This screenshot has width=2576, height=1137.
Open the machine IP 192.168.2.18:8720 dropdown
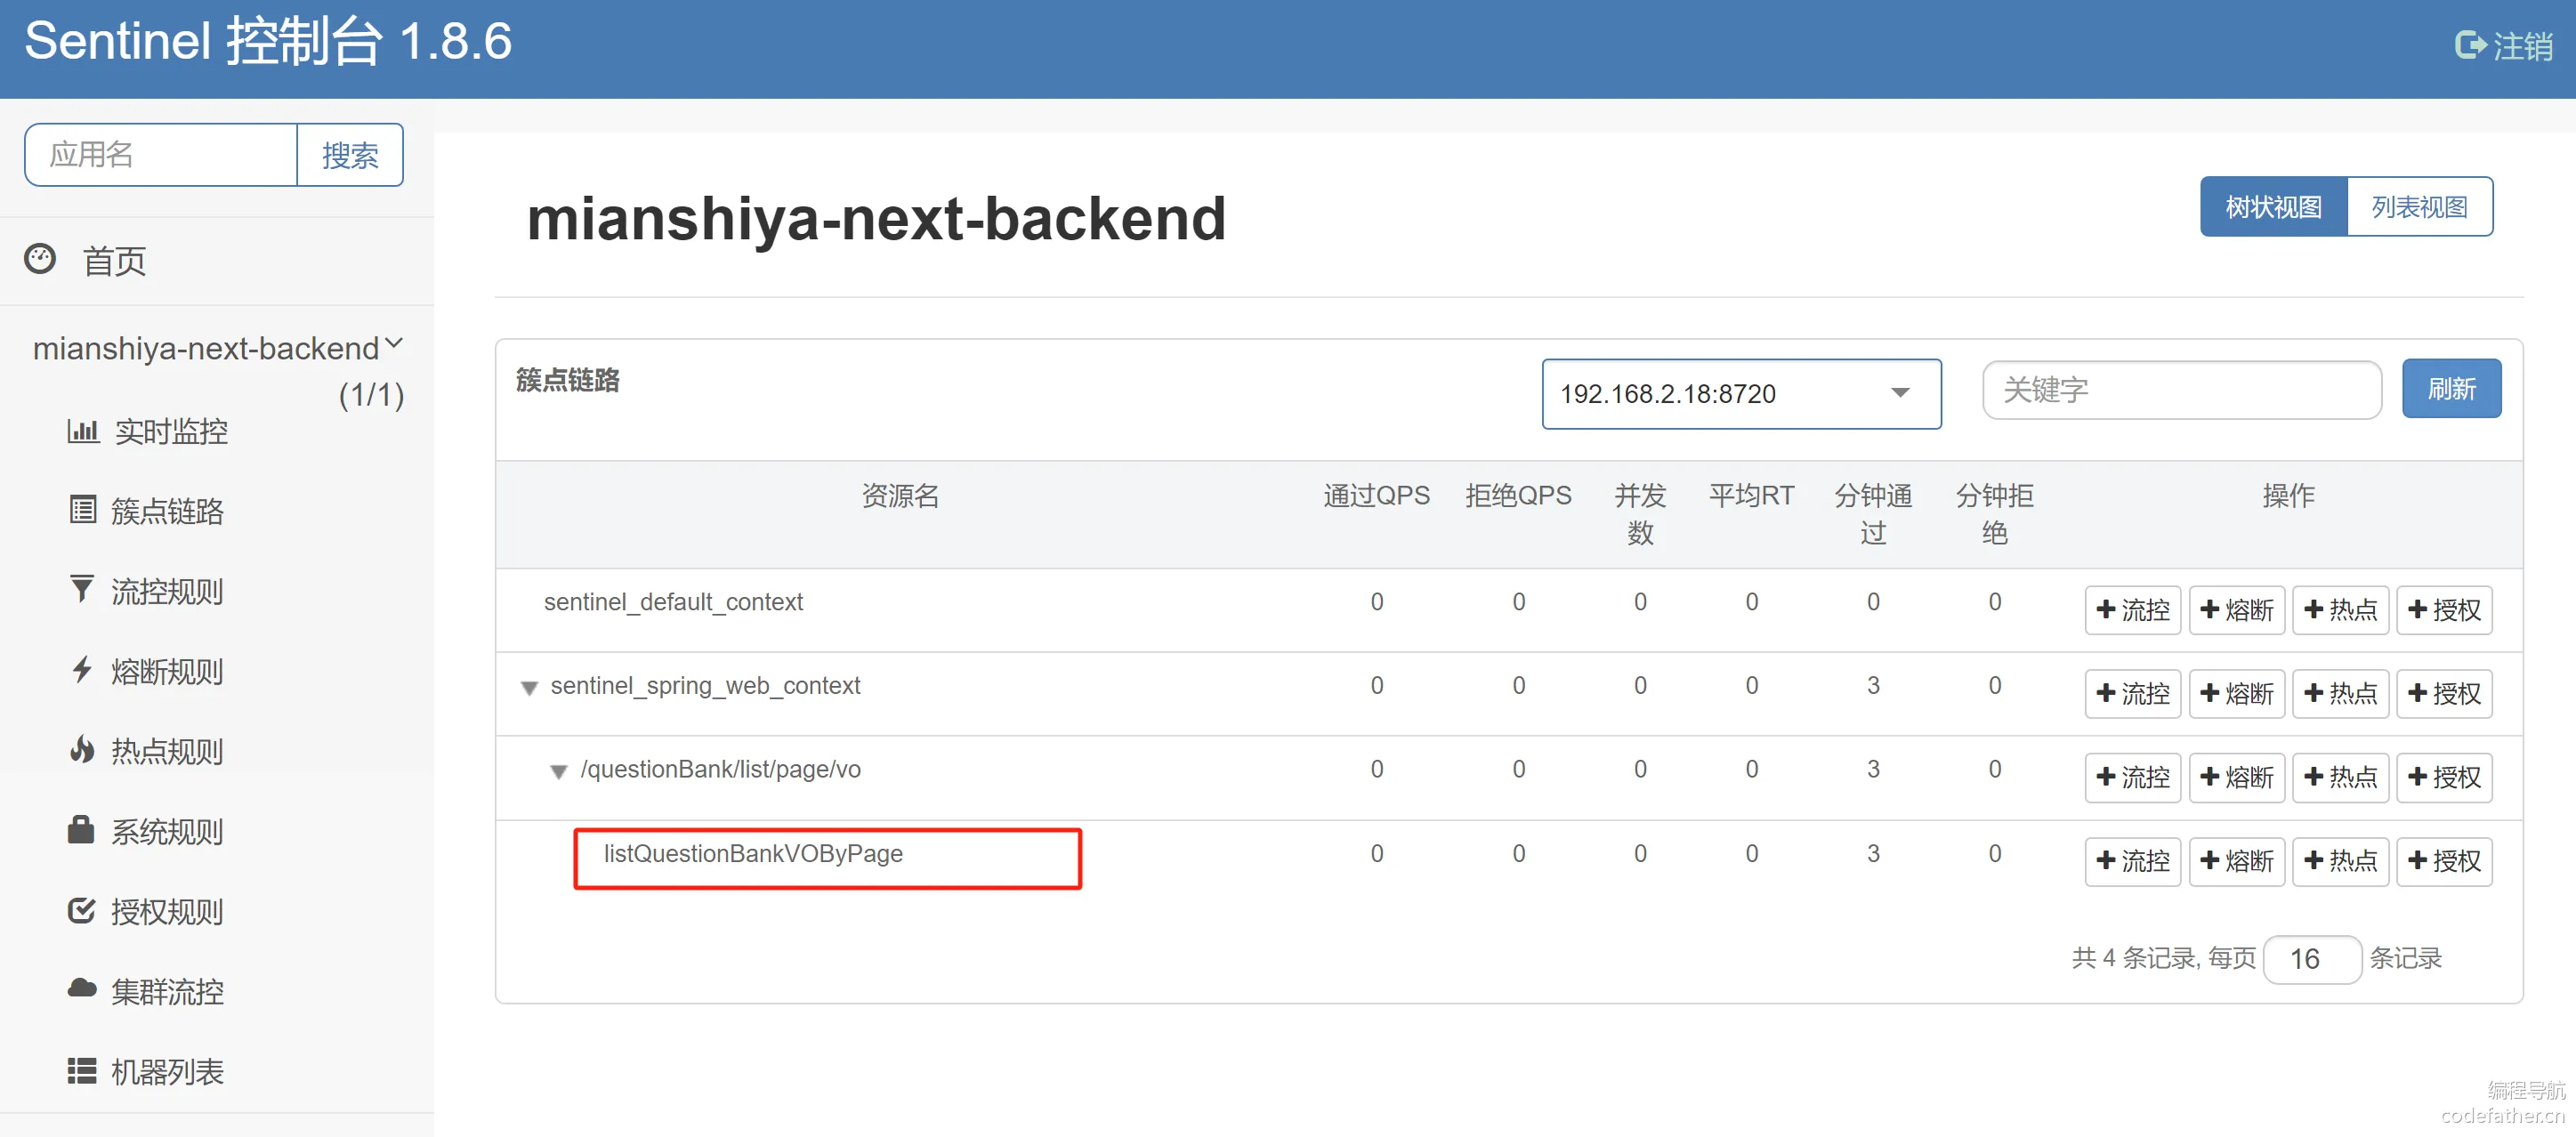1740,394
